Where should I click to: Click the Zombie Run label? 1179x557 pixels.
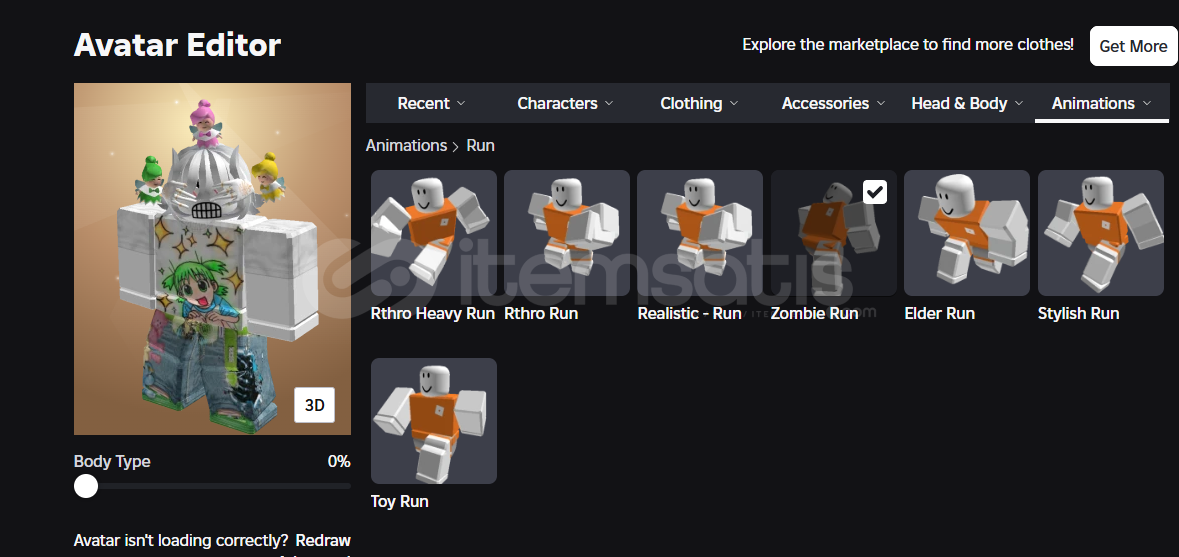(814, 313)
